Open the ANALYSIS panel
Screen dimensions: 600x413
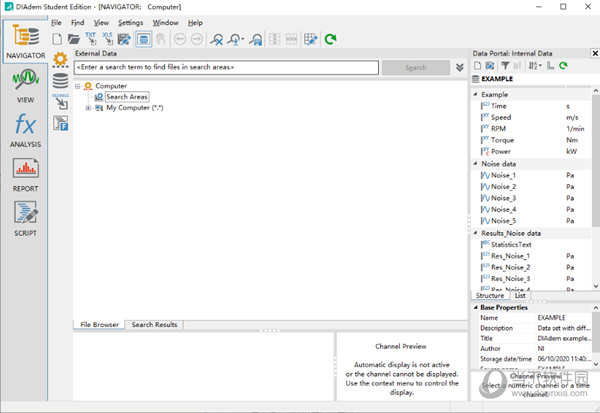click(x=24, y=132)
